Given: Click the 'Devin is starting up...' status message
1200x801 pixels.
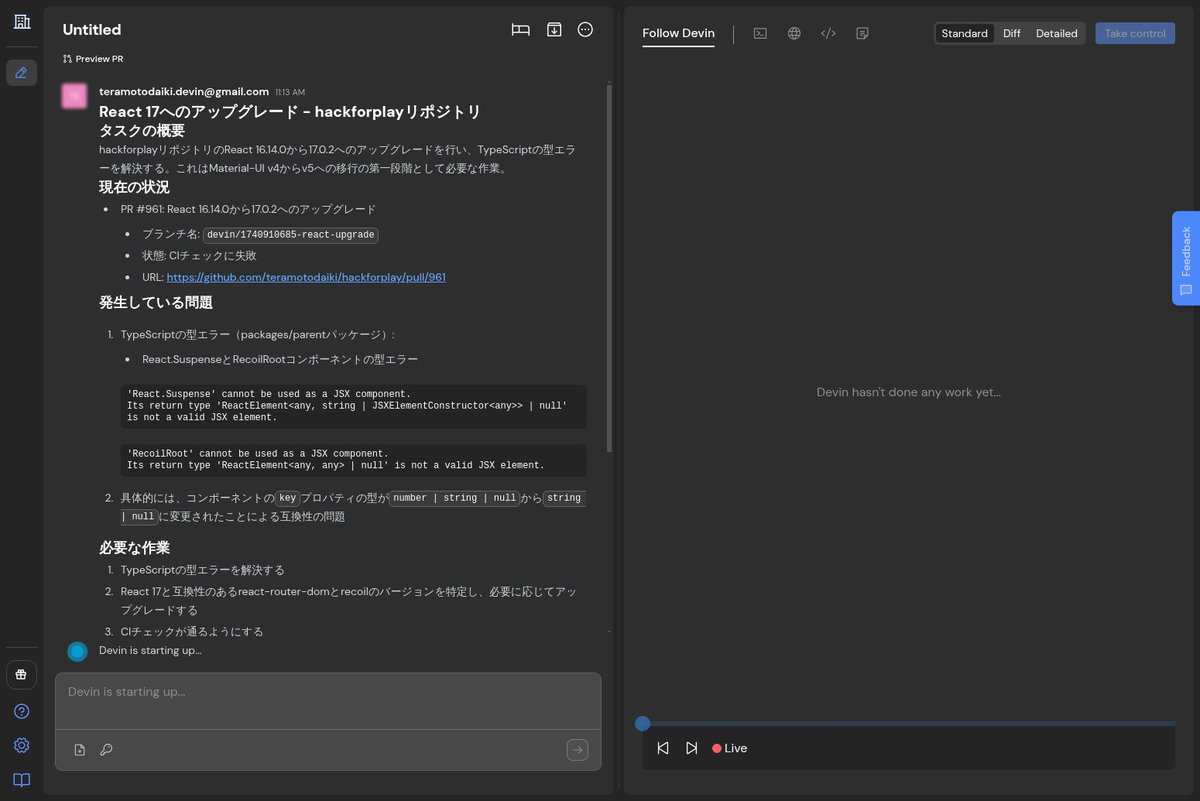Looking at the screenshot, I should 150,650.
